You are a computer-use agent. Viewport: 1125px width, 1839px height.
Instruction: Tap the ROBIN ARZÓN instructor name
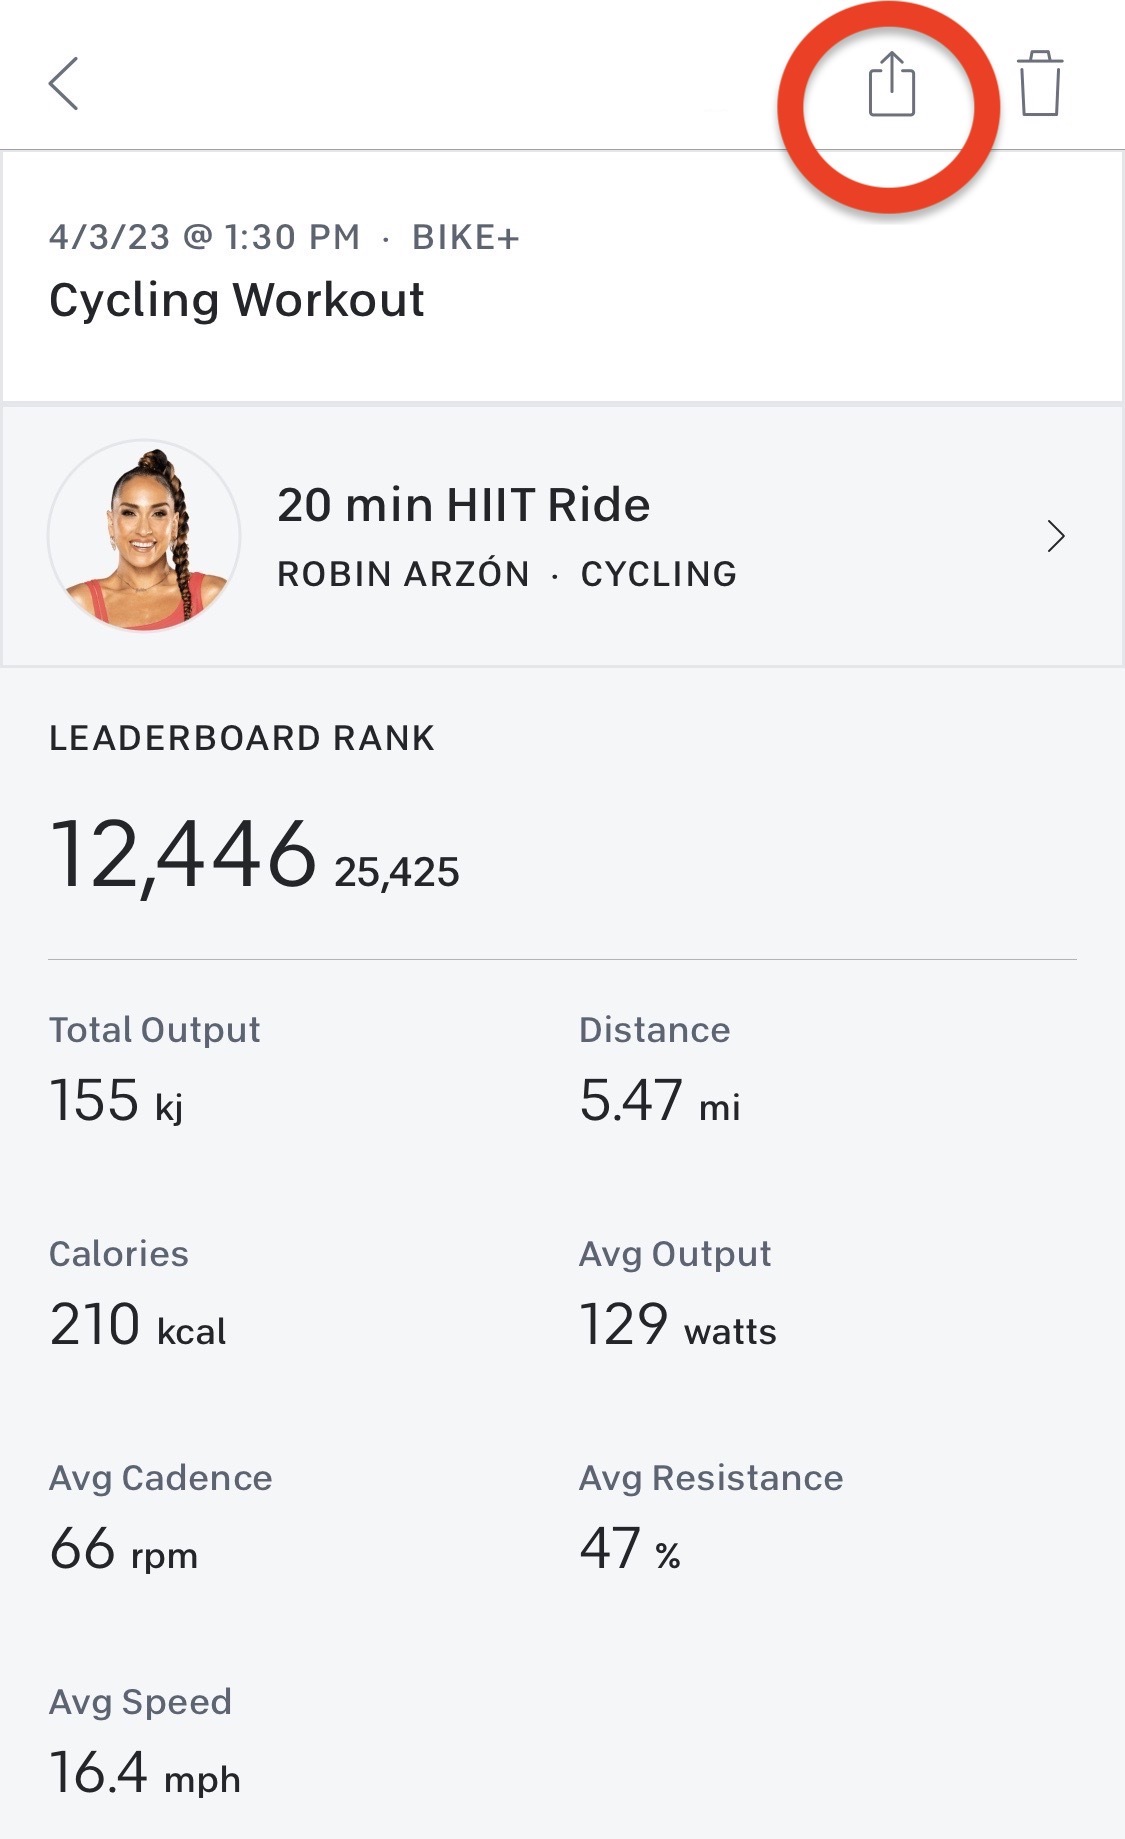click(403, 574)
